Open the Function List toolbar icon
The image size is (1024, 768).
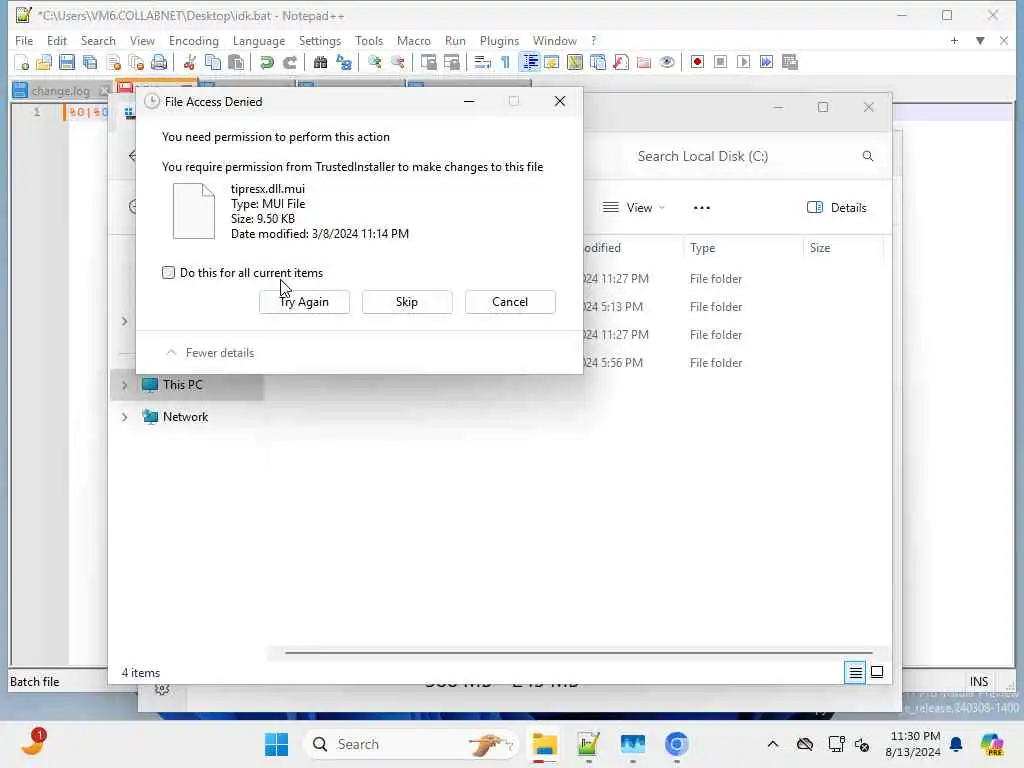click(621, 63)
